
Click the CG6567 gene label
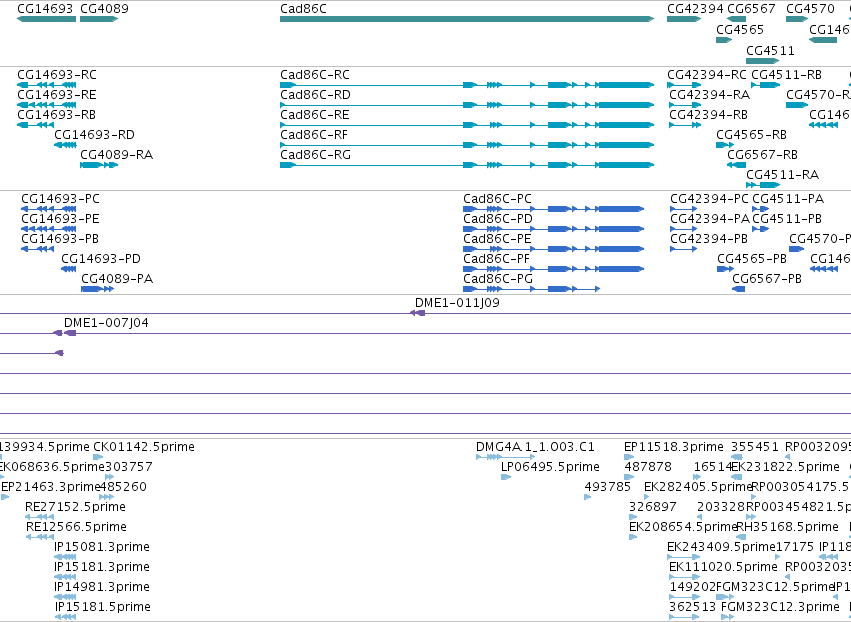[x=751, y=9]
